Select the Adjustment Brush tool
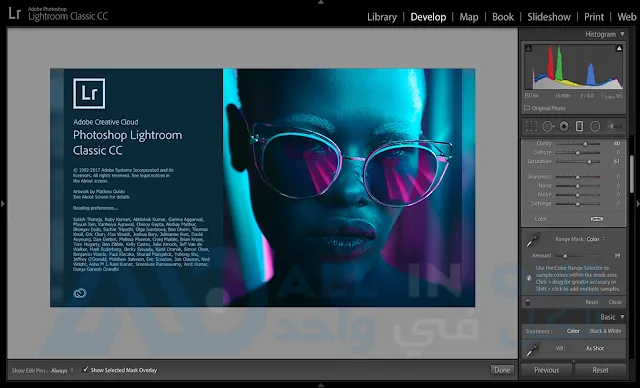The width and height of the screenshot is (640, 388). 615,126
